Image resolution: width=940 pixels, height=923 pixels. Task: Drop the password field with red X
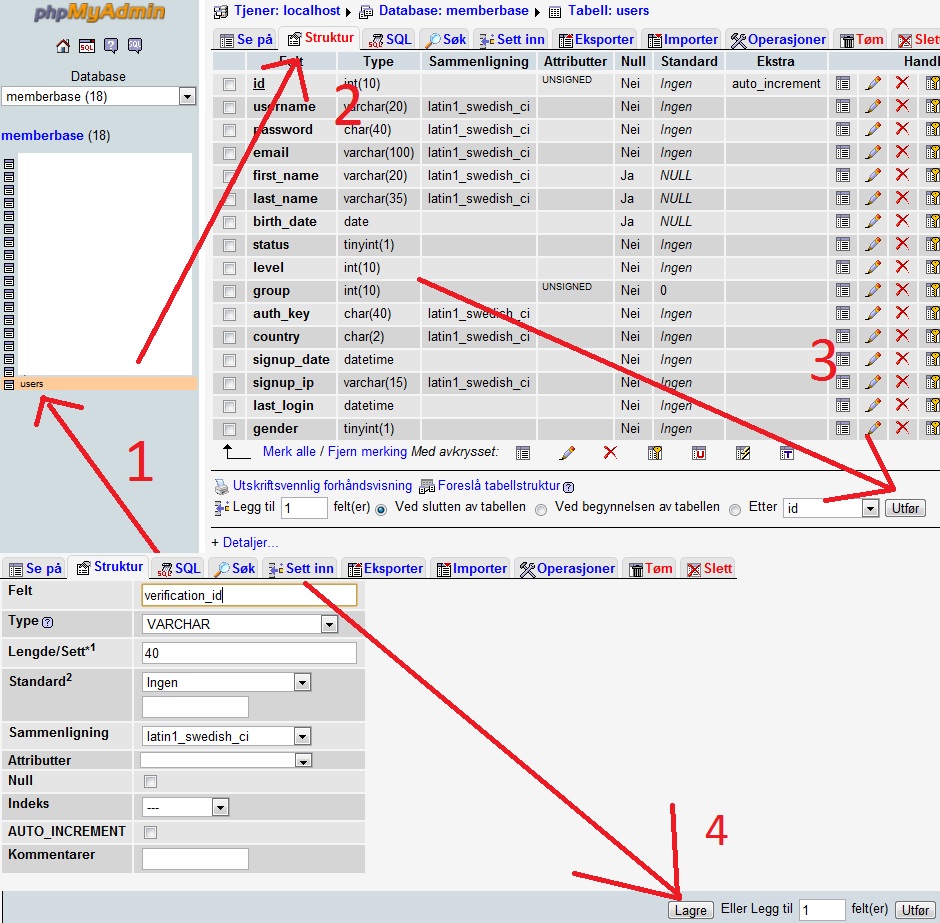pos(902,129)
